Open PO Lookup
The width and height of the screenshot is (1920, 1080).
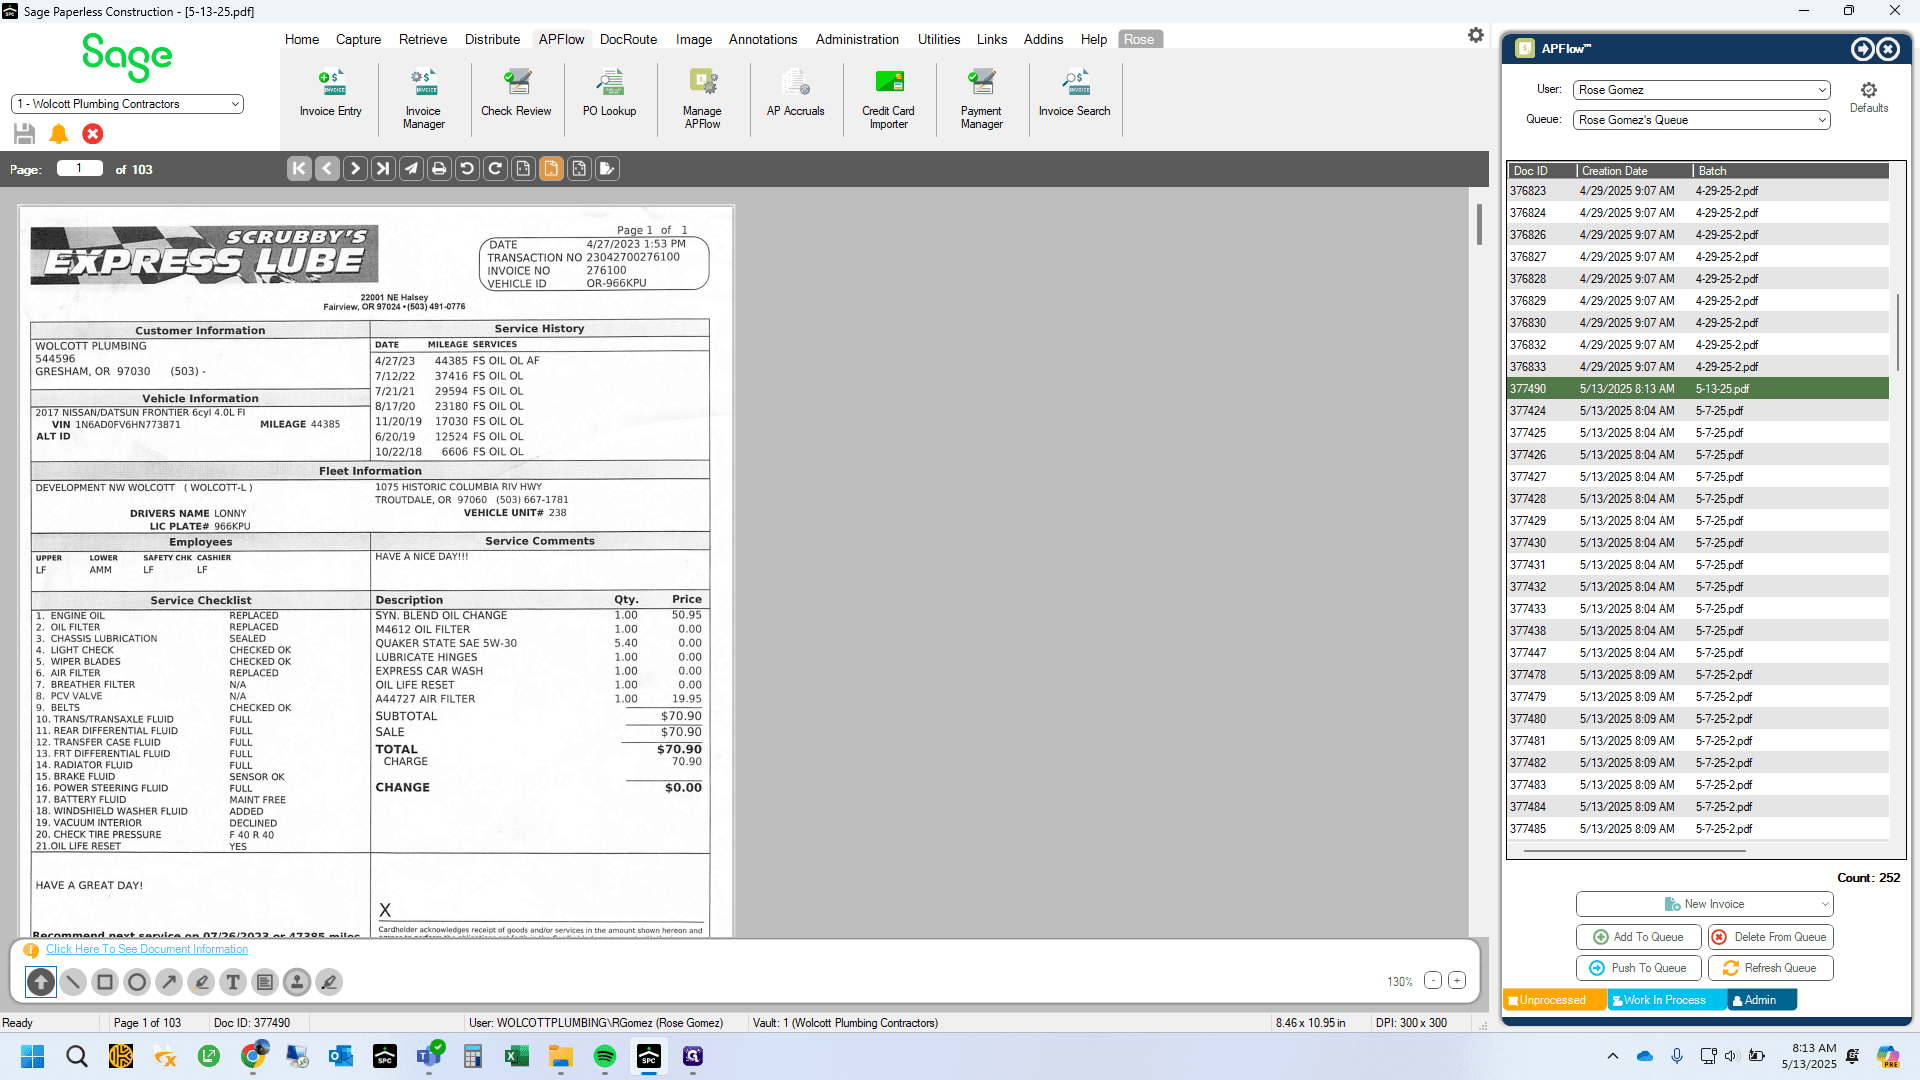610,94
